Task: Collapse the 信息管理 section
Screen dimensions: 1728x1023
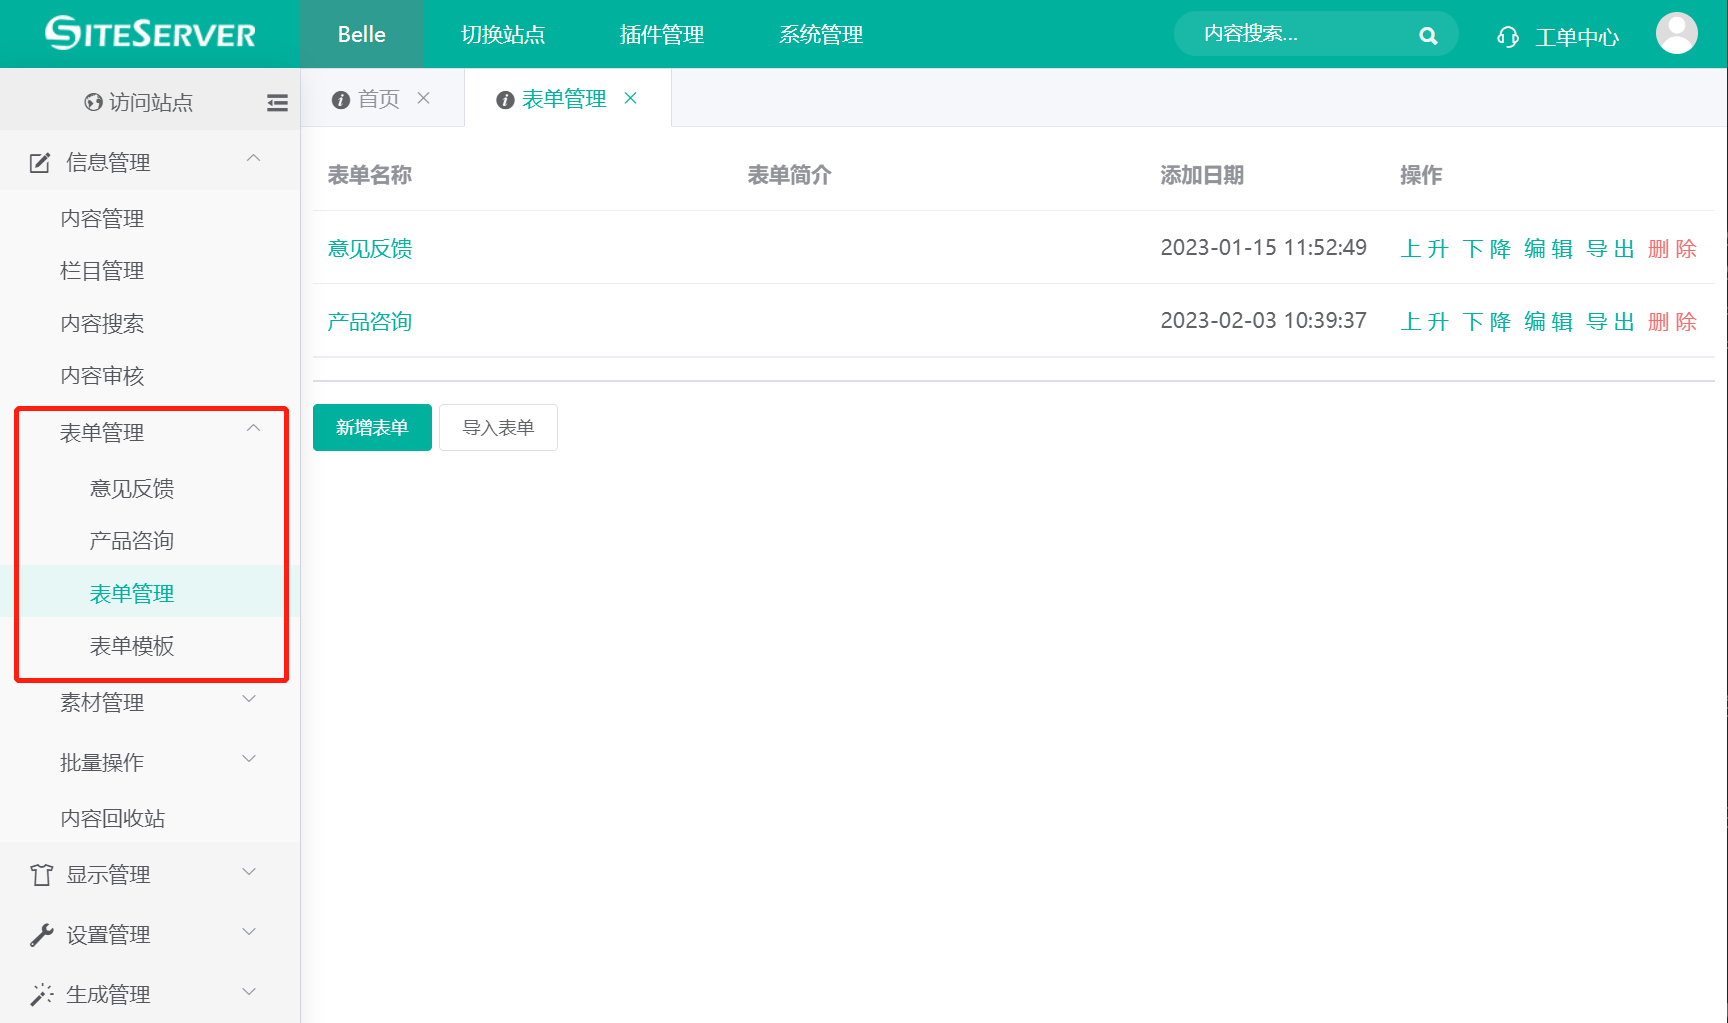Action: coord(253,158)
